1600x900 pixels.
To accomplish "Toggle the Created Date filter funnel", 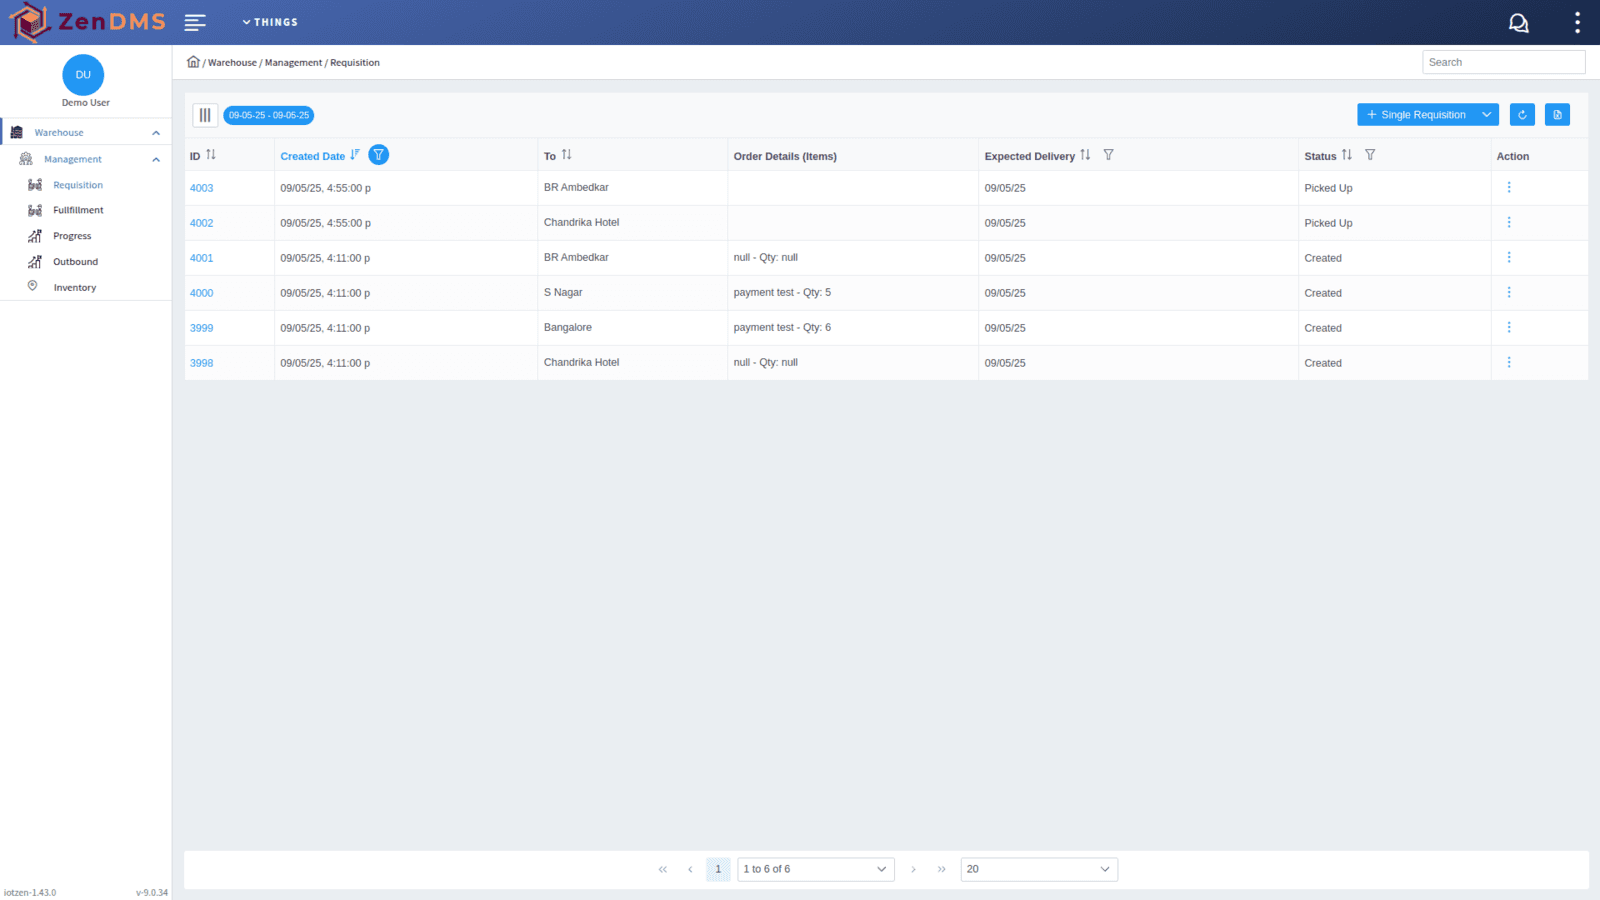I will [x=378, y=155].
